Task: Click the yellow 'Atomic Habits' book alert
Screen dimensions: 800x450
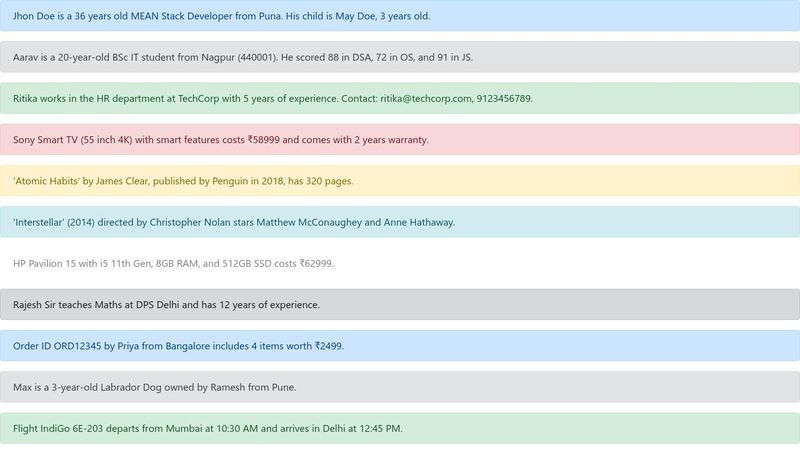Action: point(400,181)
